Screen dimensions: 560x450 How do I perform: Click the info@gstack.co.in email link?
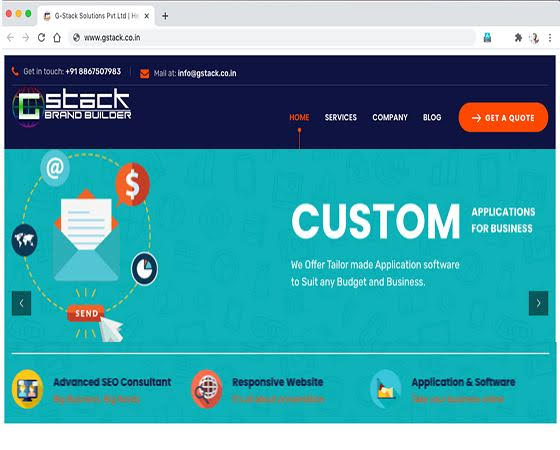coord(207,74)
